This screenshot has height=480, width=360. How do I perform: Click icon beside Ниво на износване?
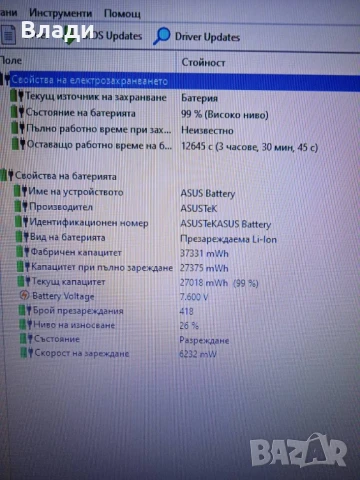pyautogui.click(x=26, y=324)
